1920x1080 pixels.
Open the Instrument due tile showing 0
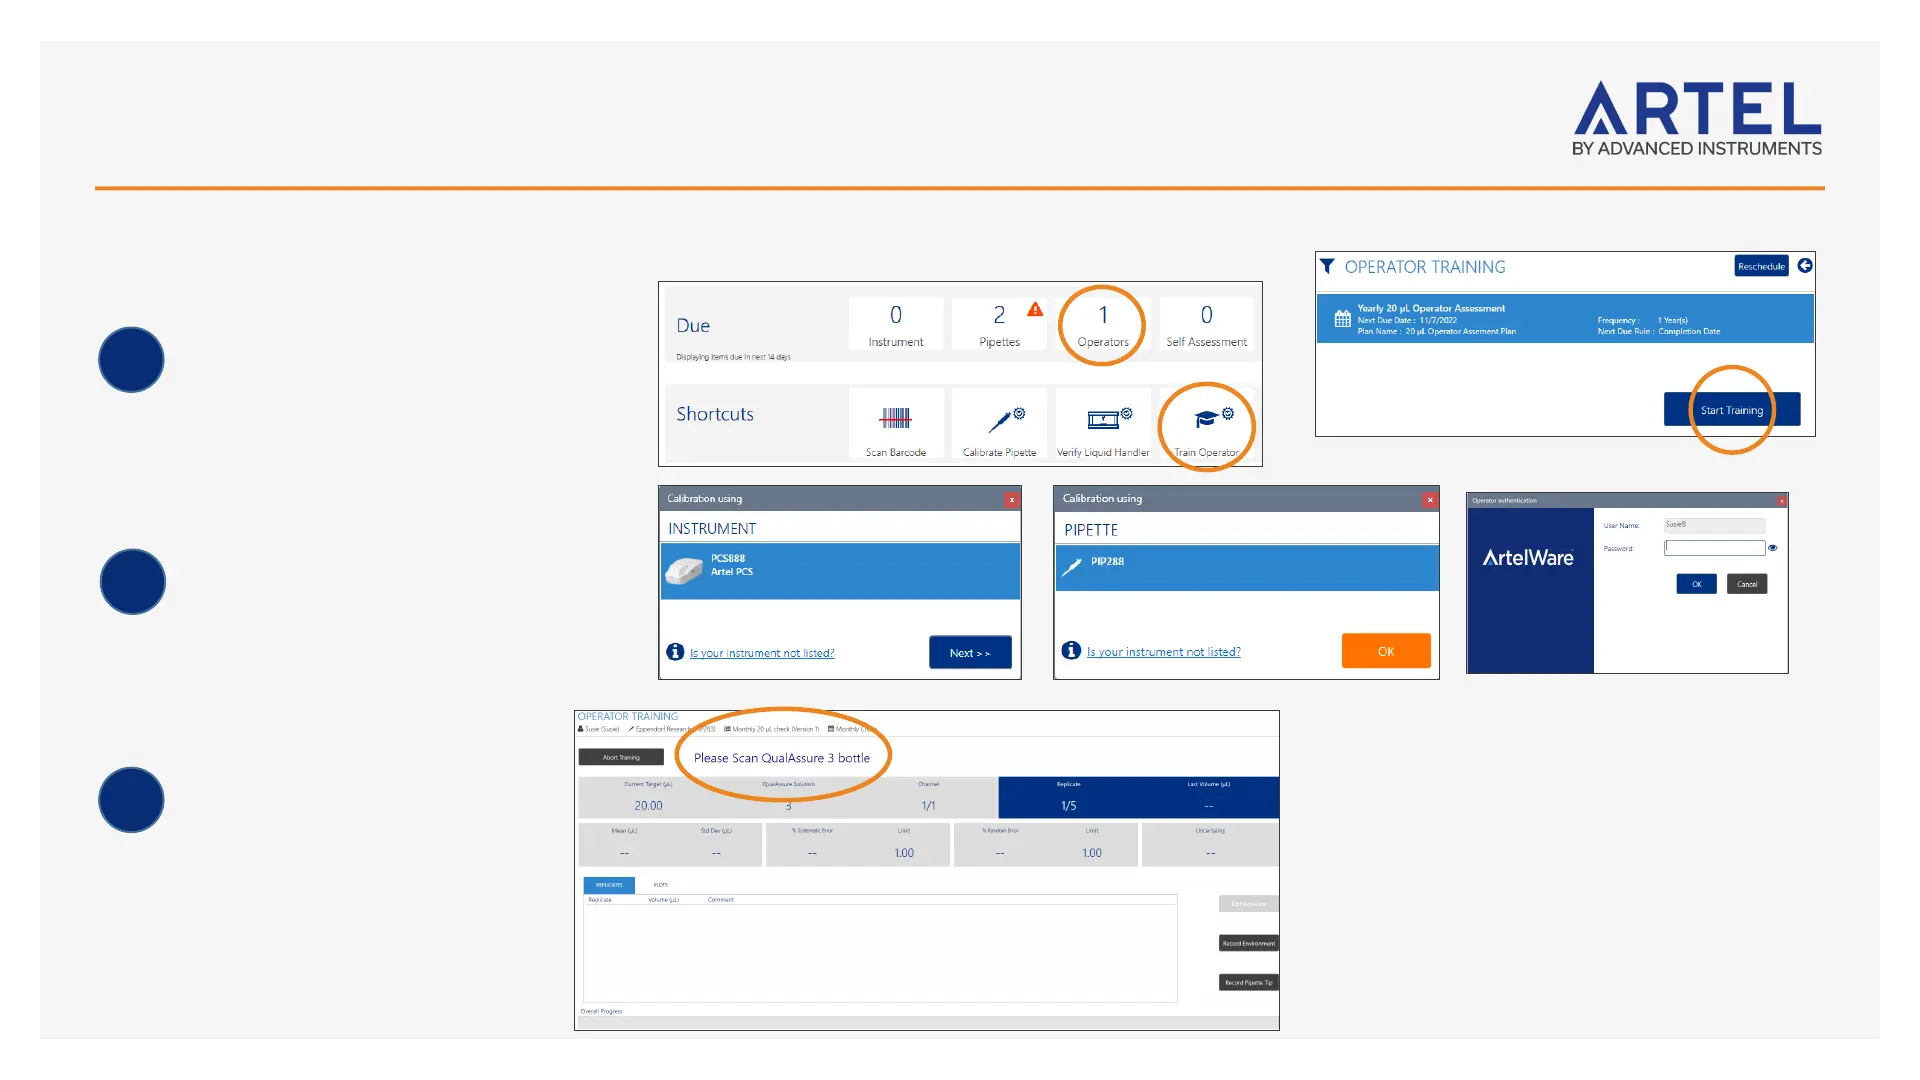[x=896, y=324]
